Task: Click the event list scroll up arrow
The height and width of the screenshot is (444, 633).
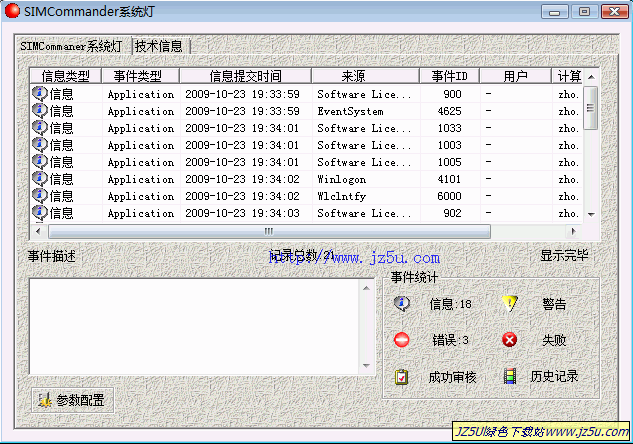Action: pyautogui.click(x=591, y=77)
